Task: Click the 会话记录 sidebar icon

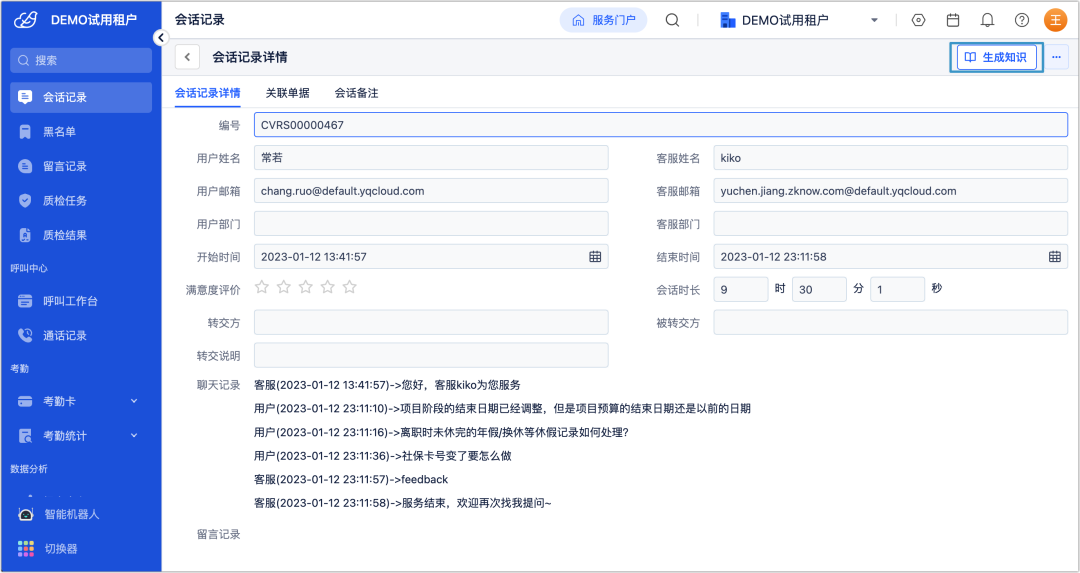Action: point(25,97)
